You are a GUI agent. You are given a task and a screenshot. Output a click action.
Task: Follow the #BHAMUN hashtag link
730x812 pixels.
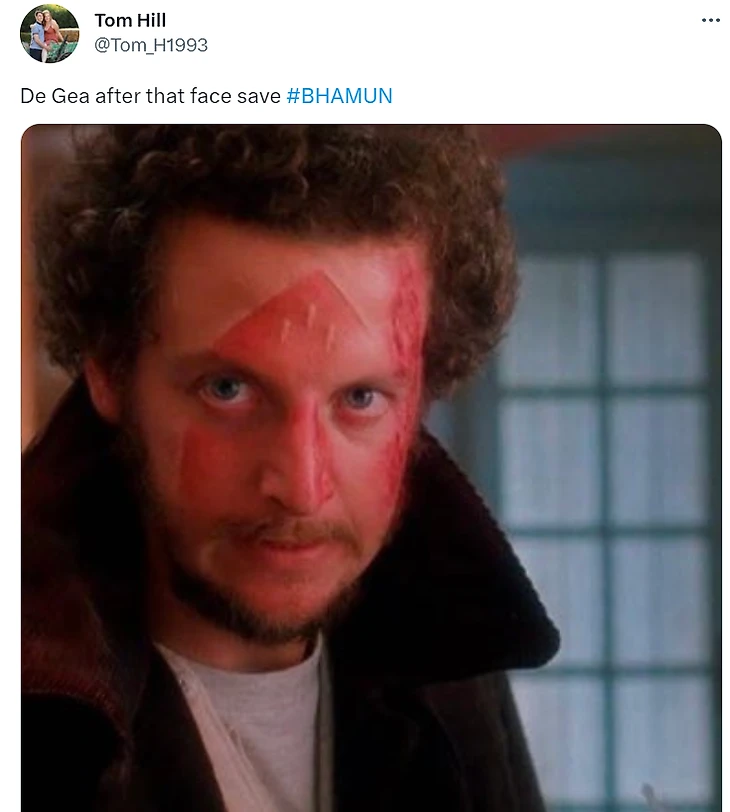[339, 96]
